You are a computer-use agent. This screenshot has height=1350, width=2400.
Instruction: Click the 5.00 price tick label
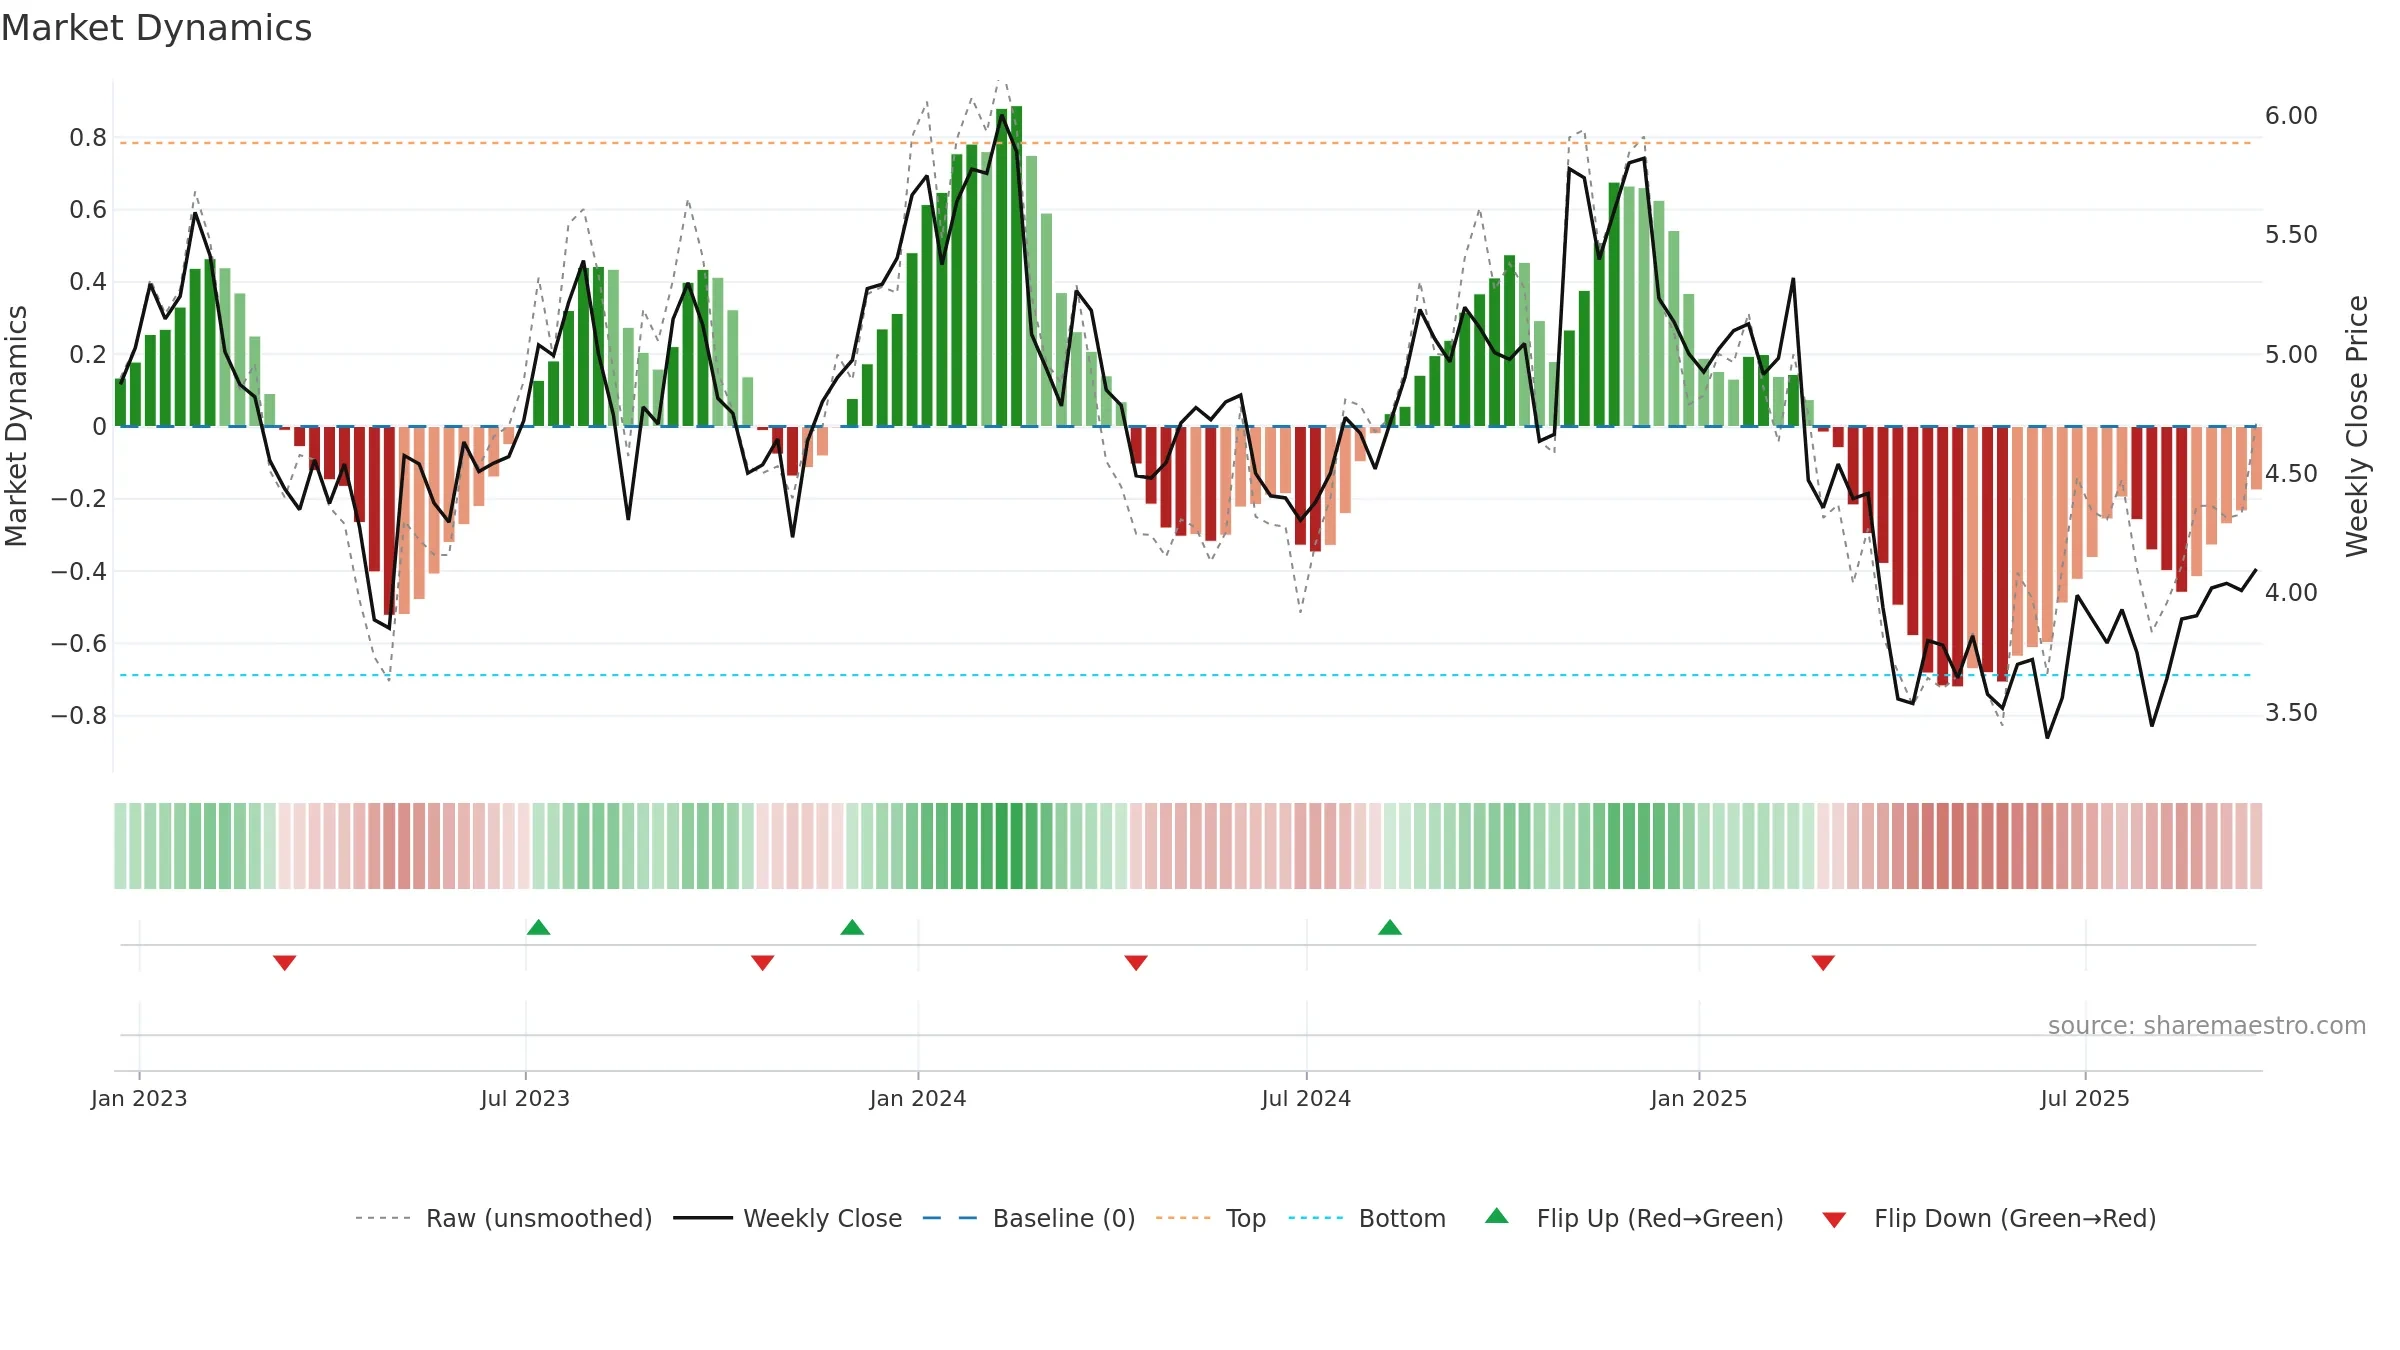click(2291, 355)
